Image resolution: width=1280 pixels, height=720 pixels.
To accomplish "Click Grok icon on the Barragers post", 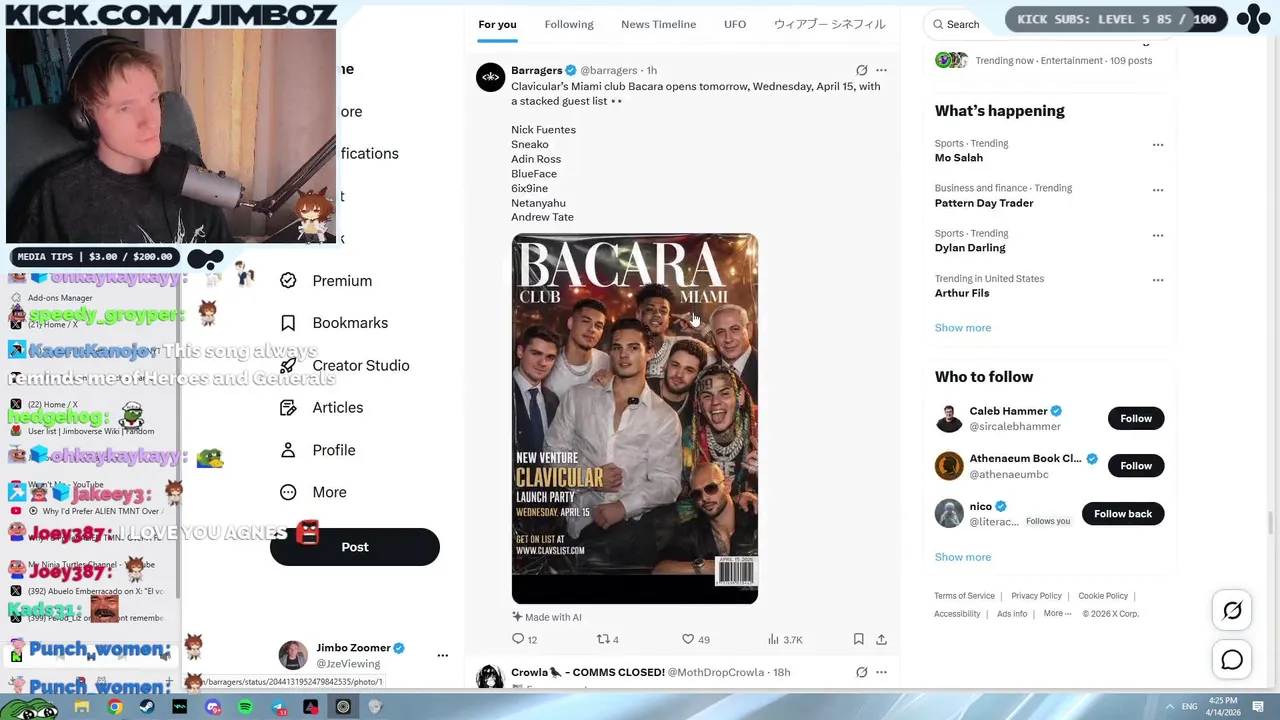I will (x=861, y=70).
